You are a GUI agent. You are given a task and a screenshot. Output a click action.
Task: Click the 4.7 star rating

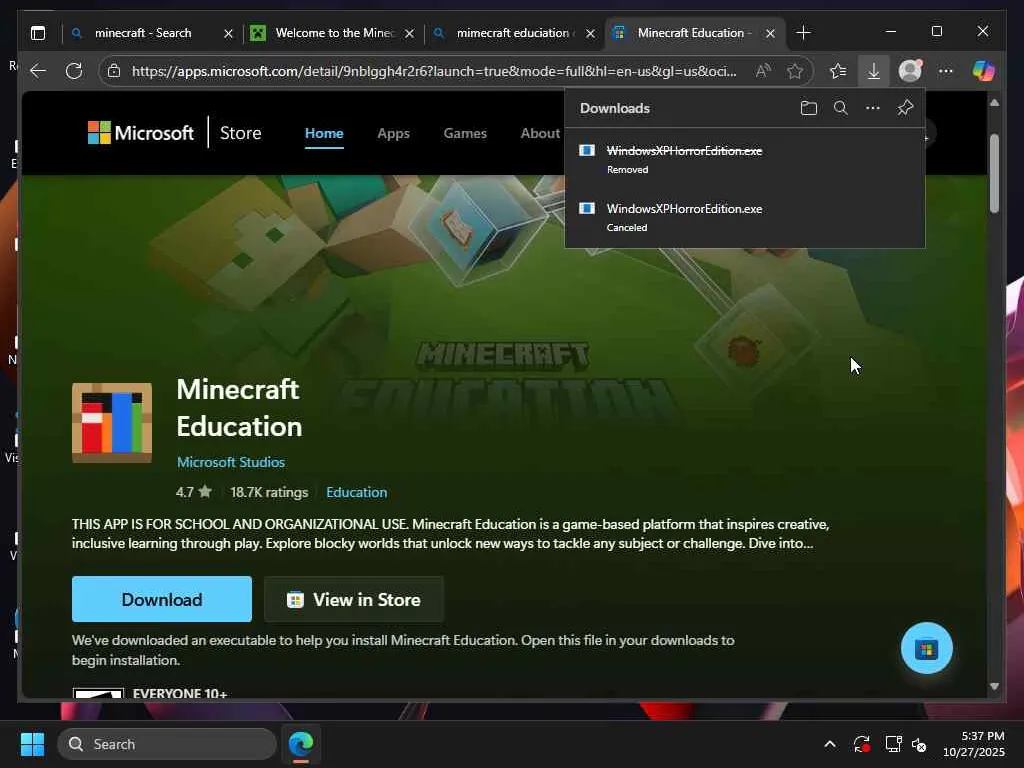click(193, 492)
